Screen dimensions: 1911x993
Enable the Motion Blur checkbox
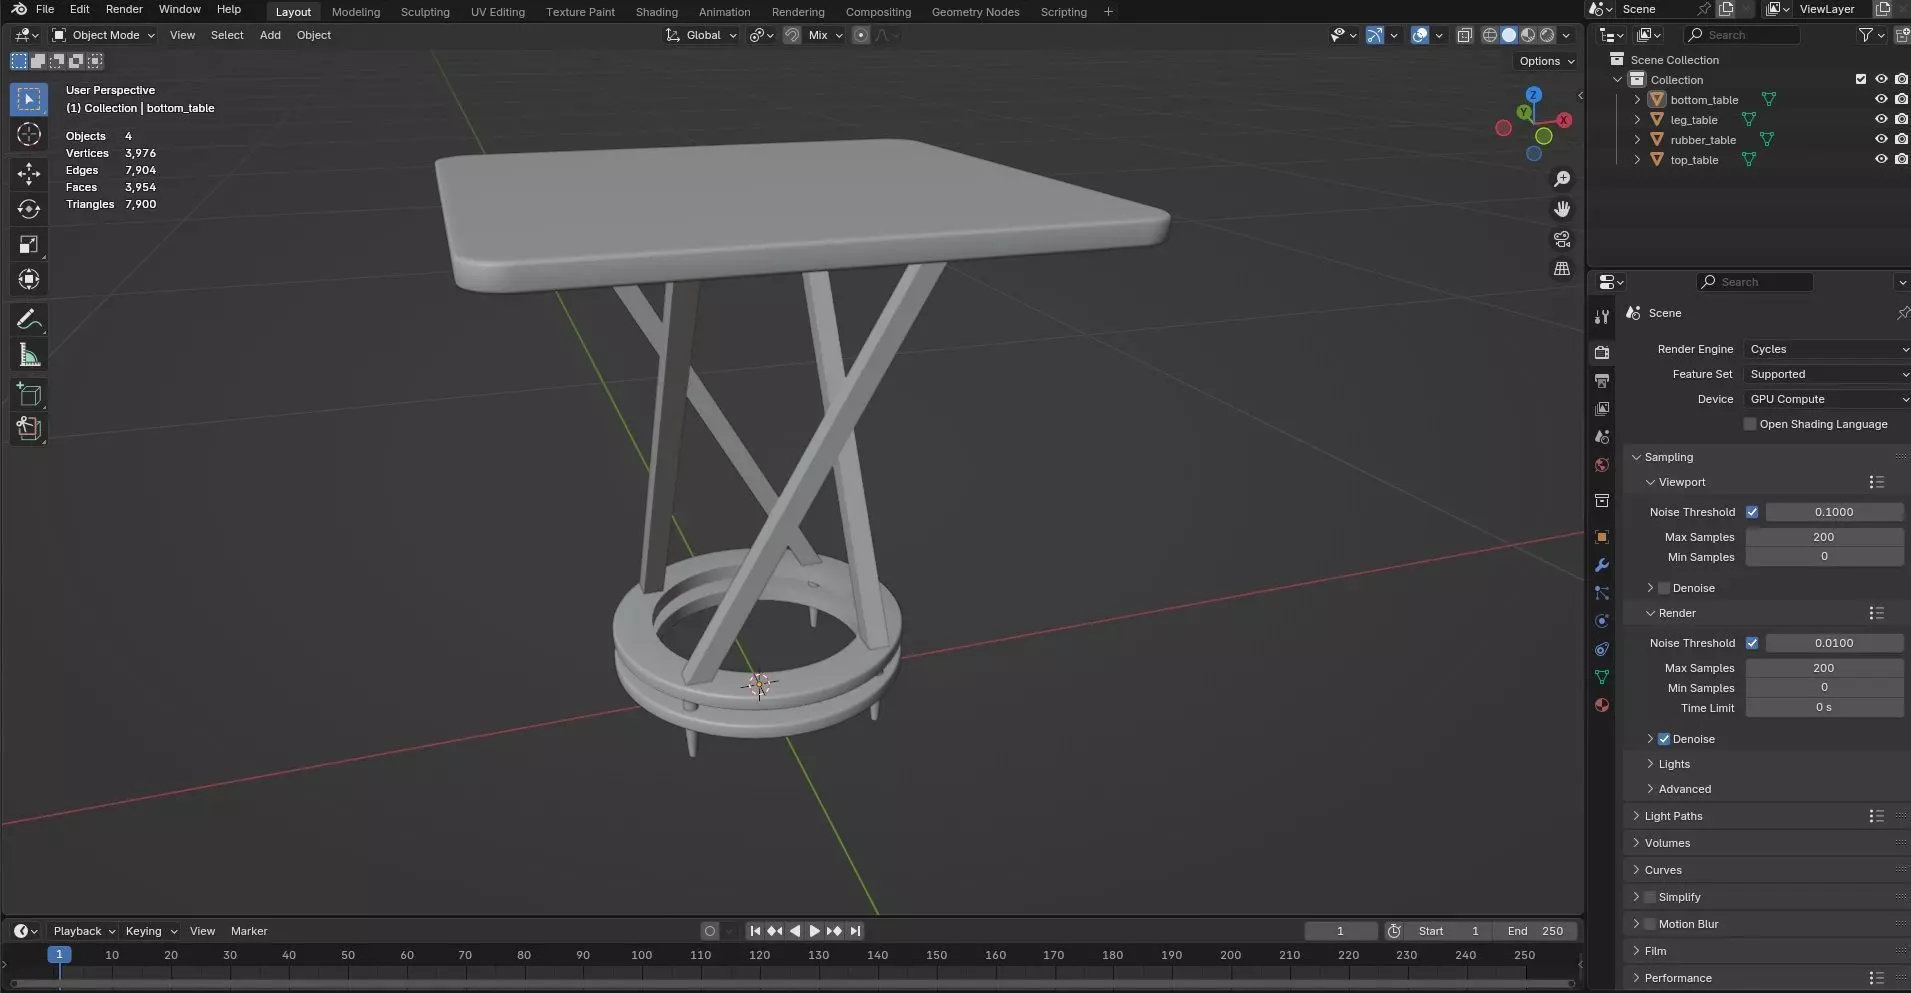(x=1650, y=924)
